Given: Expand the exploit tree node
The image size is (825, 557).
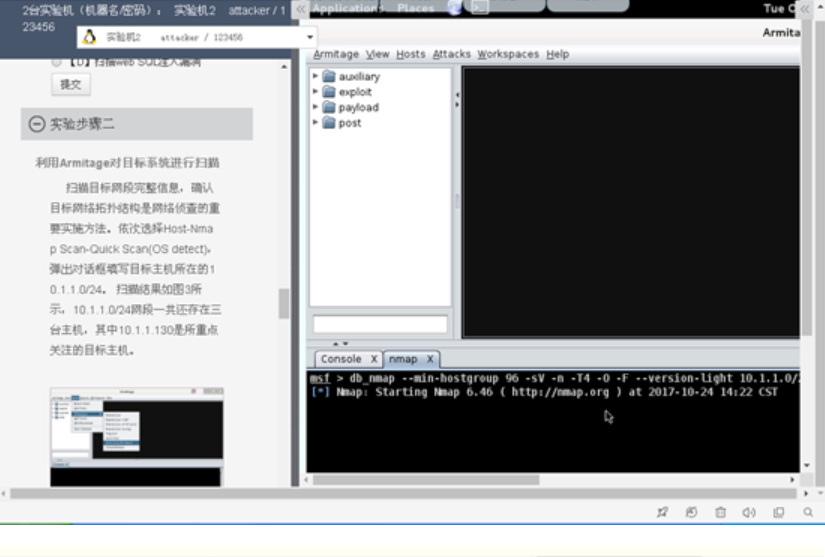Looking at the screenshot, I should tap(315, 92).
